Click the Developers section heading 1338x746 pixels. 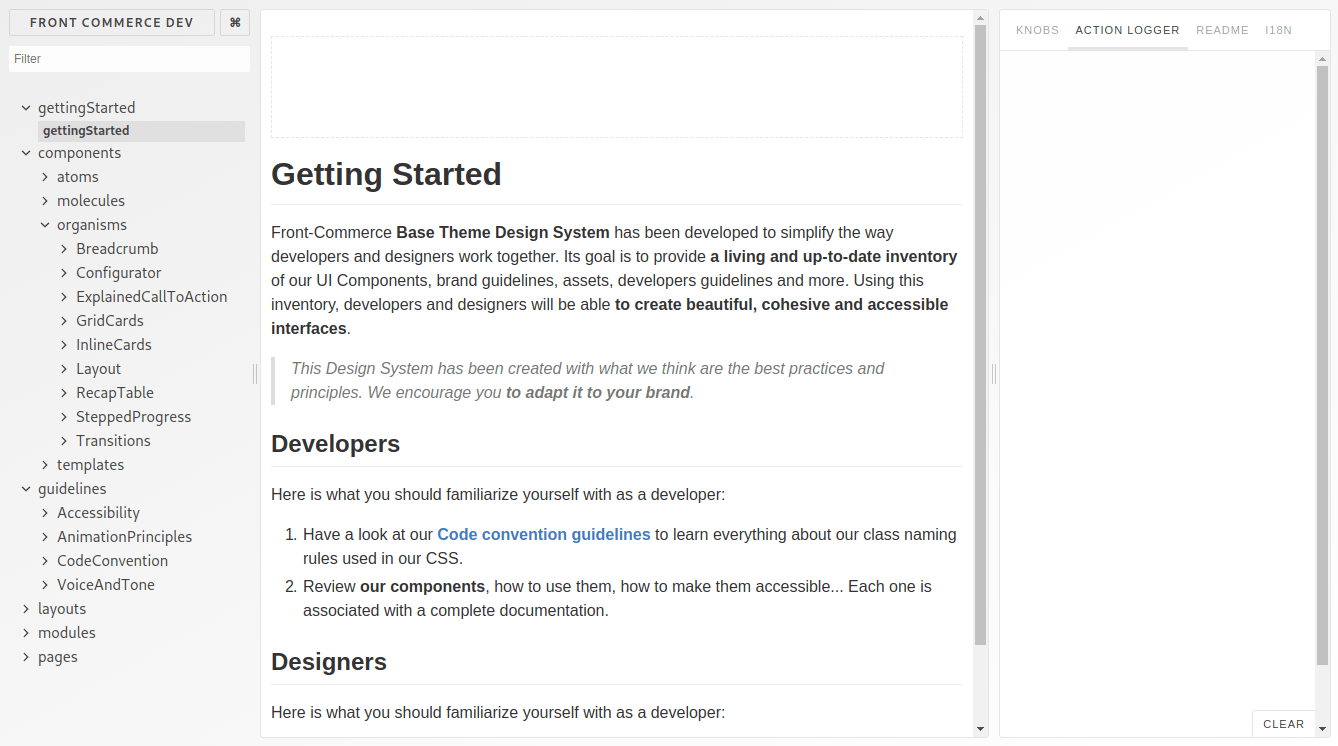point(336,444)
